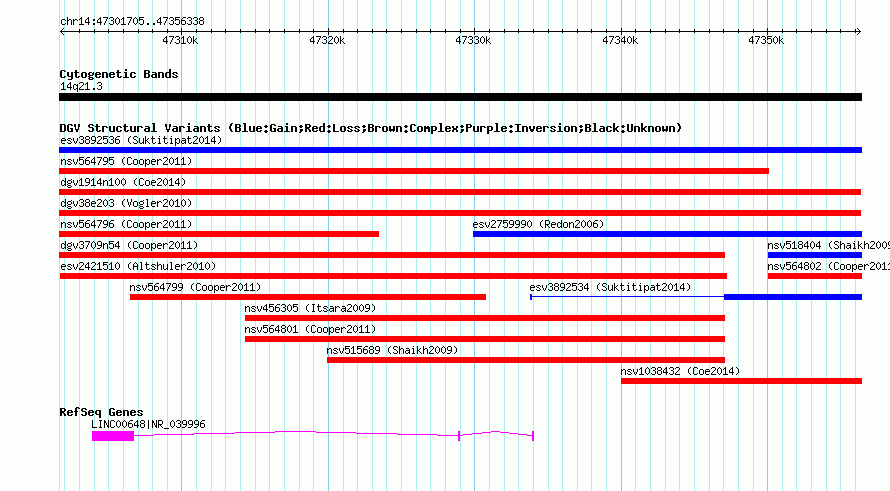Open nsv564801 (Cooper2011) variant label
The width and height of the screenshot is (890, 491).
(310, 329)
